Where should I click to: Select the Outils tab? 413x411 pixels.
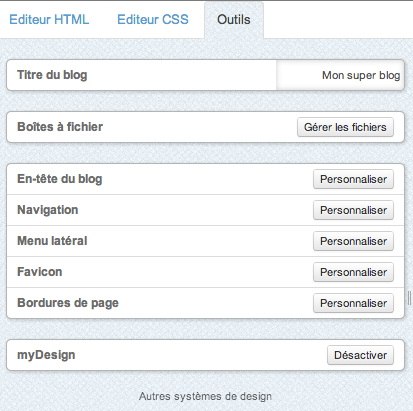[234, 20]
